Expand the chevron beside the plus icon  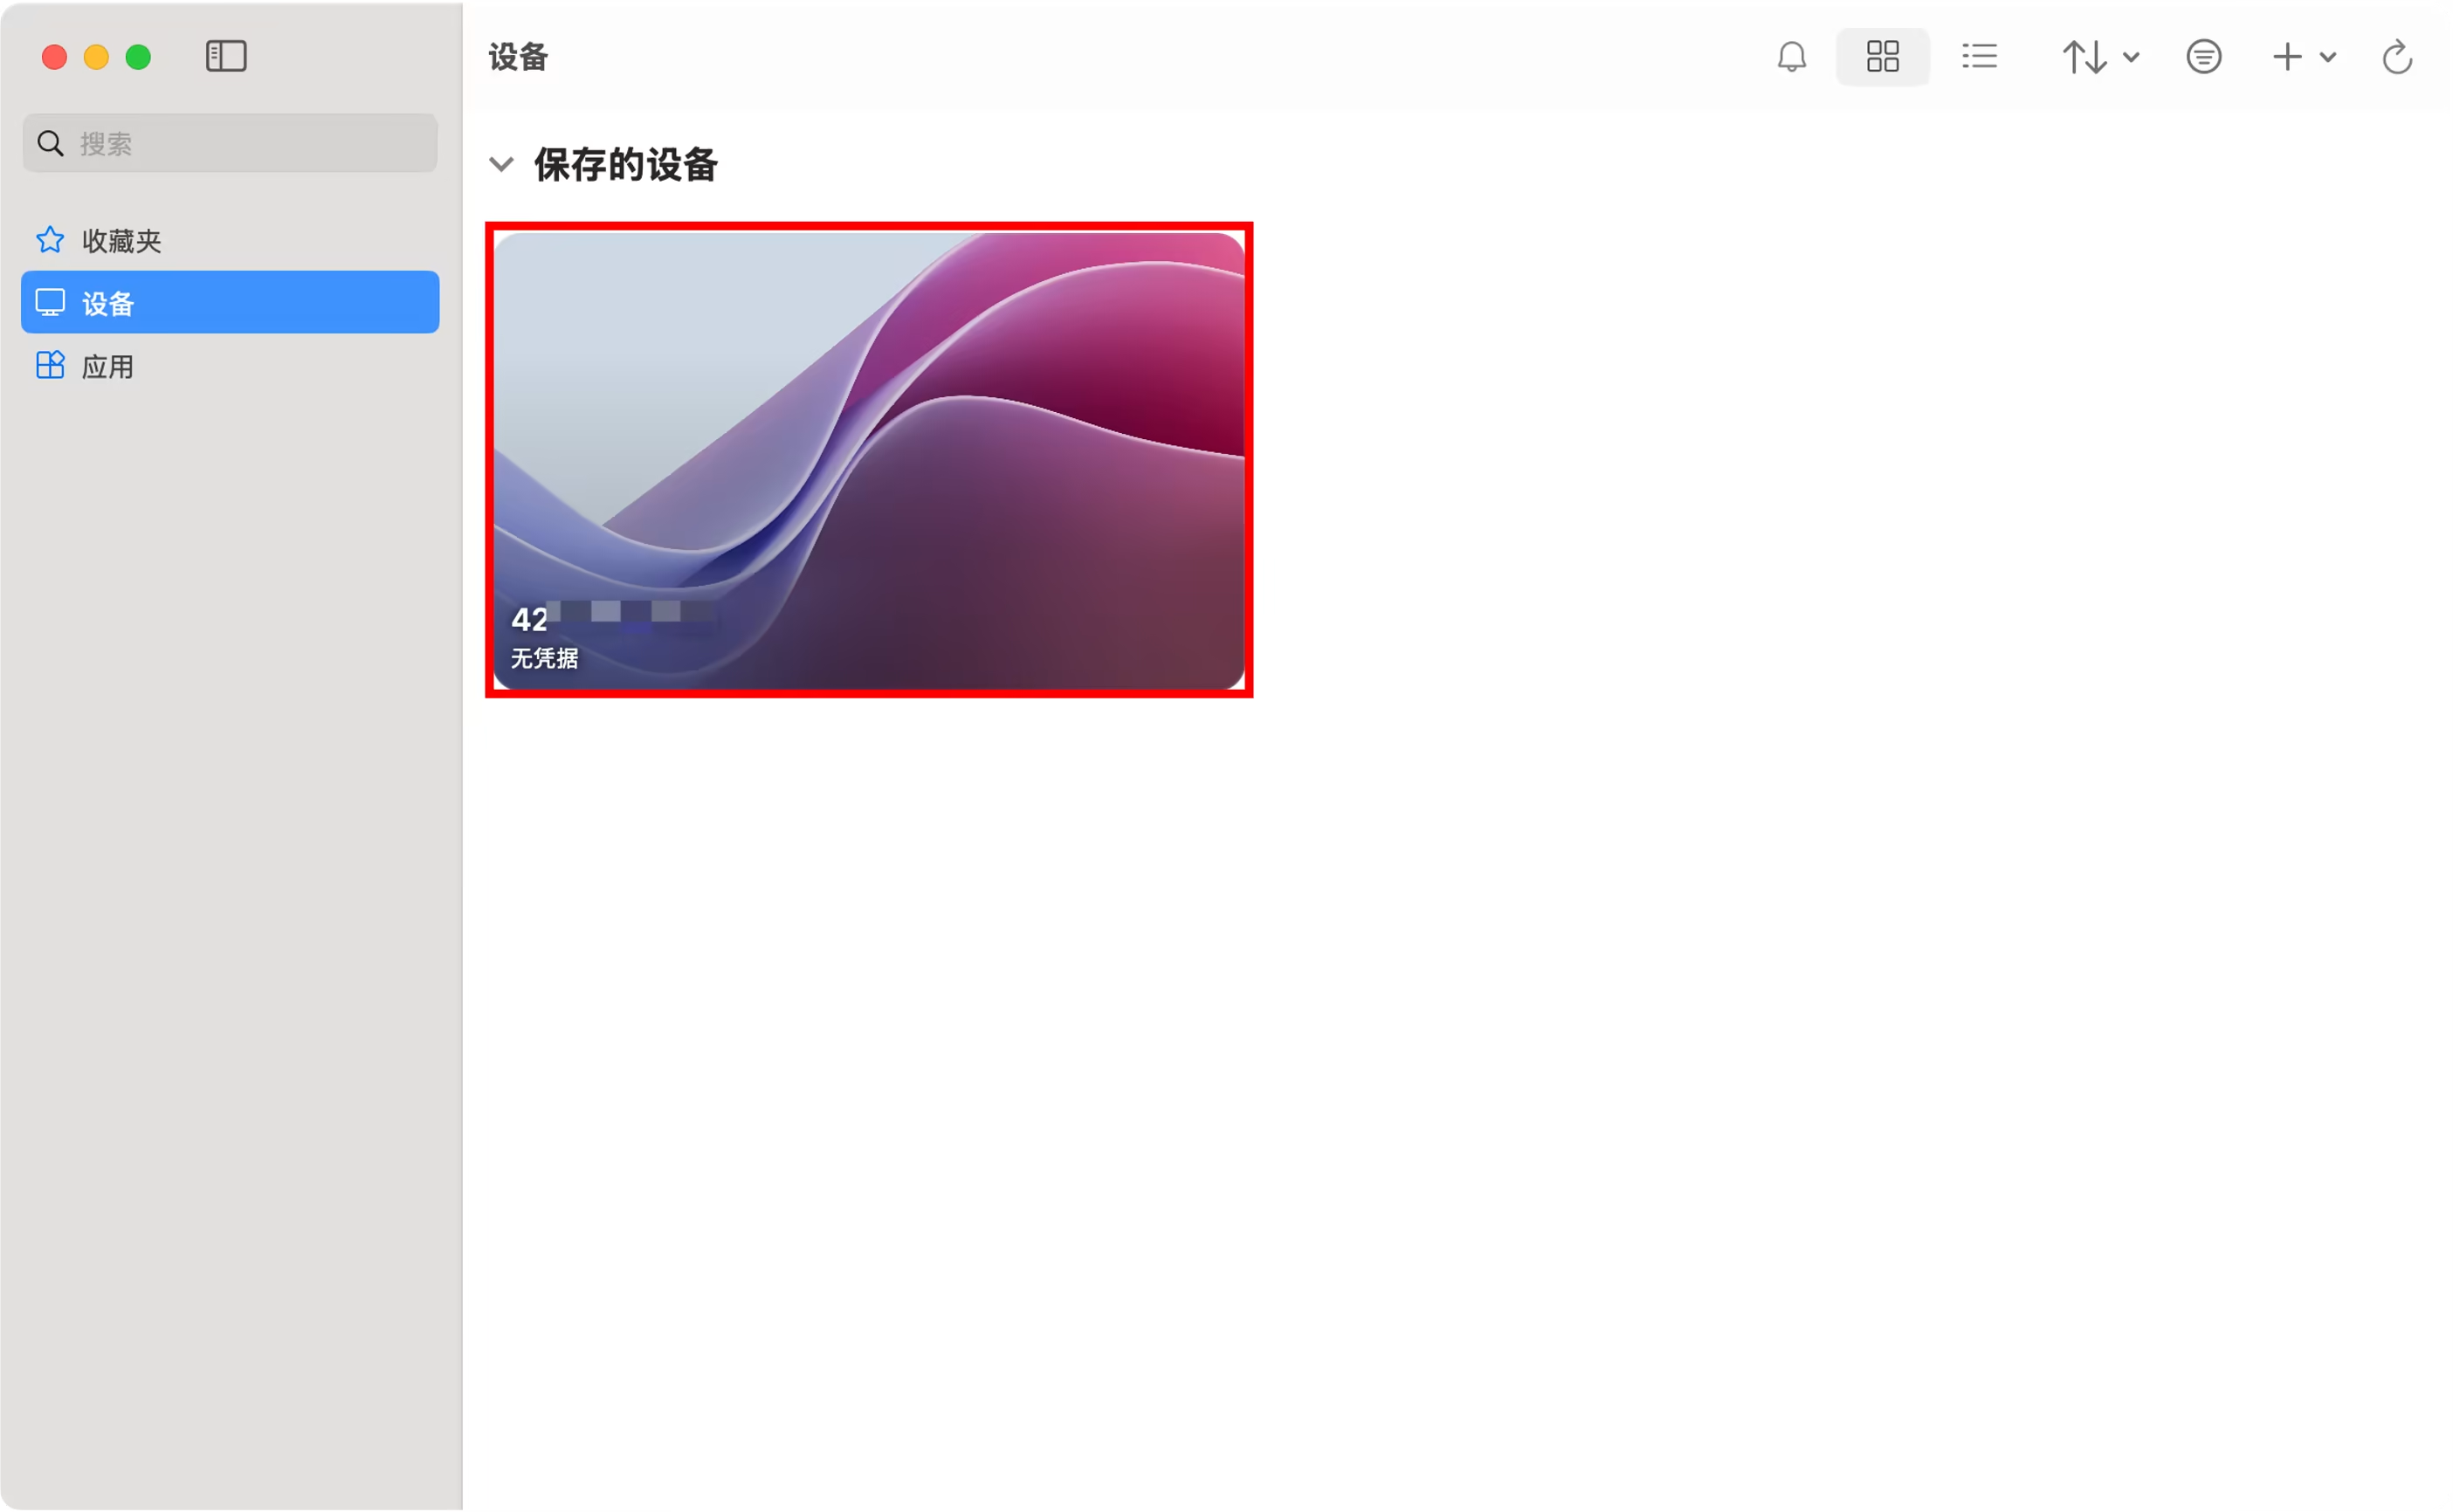point(2328,57)
